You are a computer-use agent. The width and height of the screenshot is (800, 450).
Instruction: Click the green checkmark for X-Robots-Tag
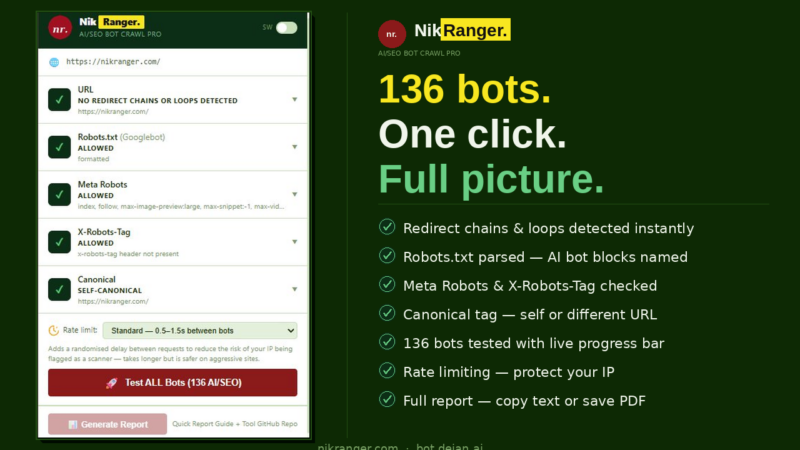pyautogui.click(x=59, y=242)
